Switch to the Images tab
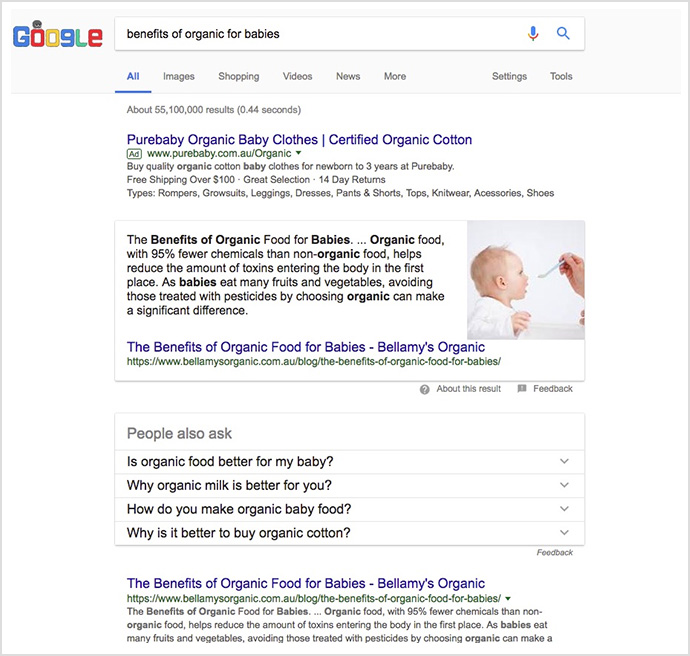Viewport: 690px width, 656px height. 179,77
